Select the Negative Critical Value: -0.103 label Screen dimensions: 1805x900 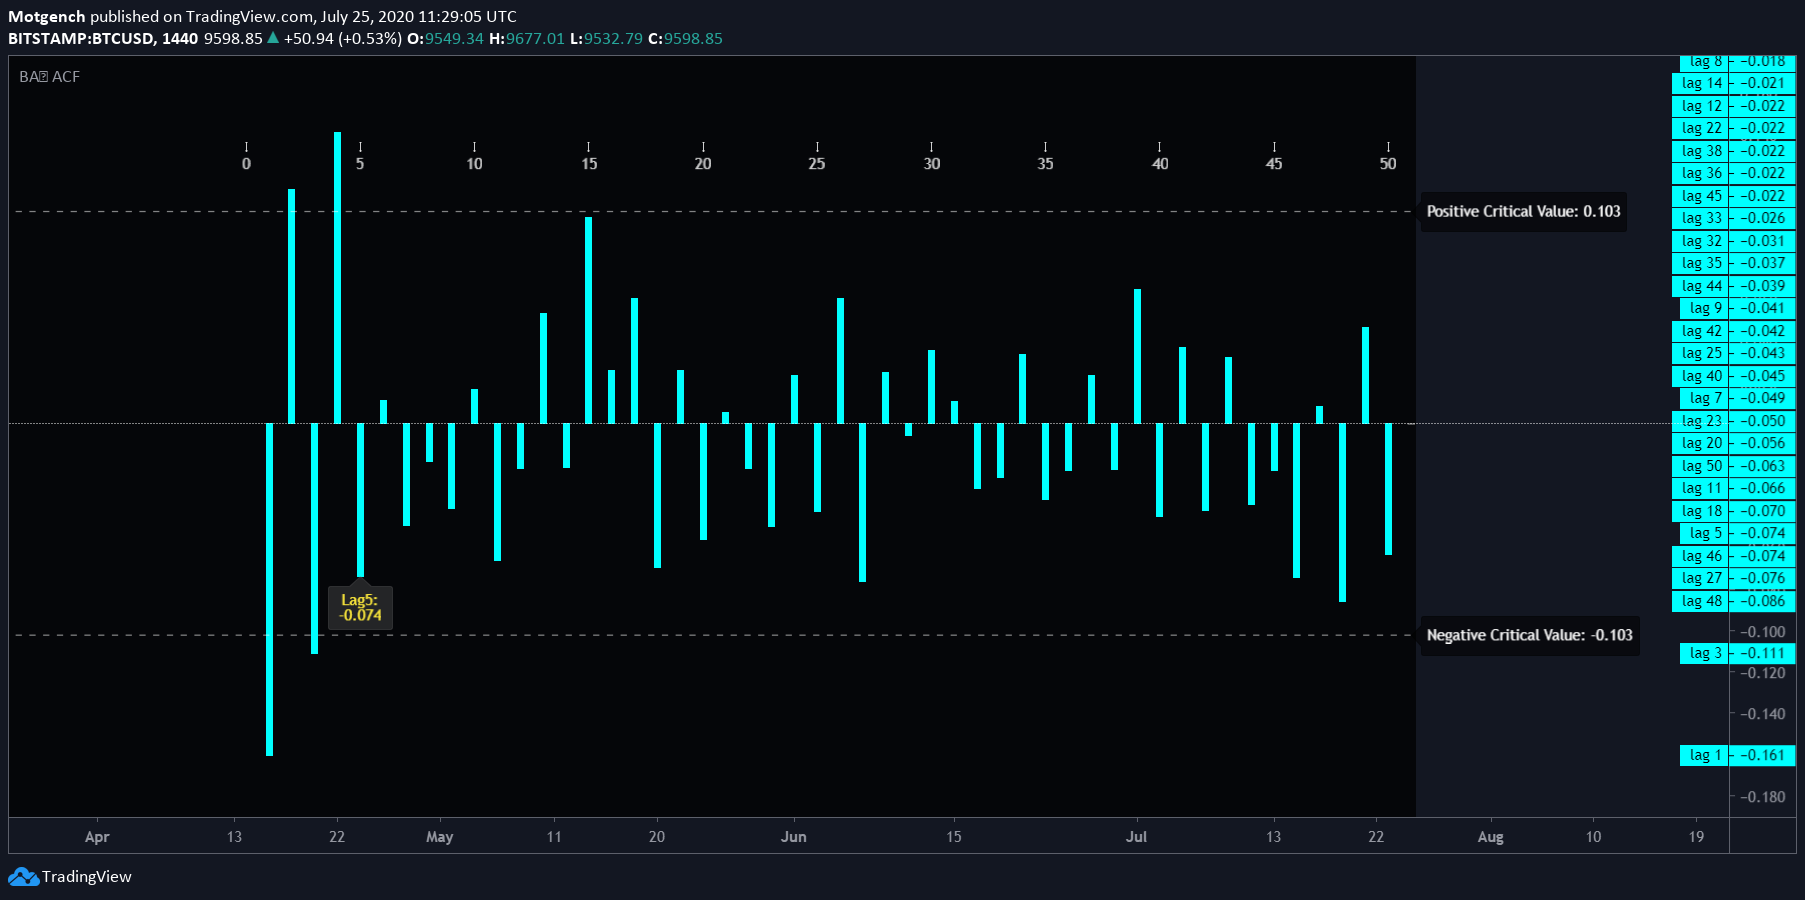[x=1529, y=635]
